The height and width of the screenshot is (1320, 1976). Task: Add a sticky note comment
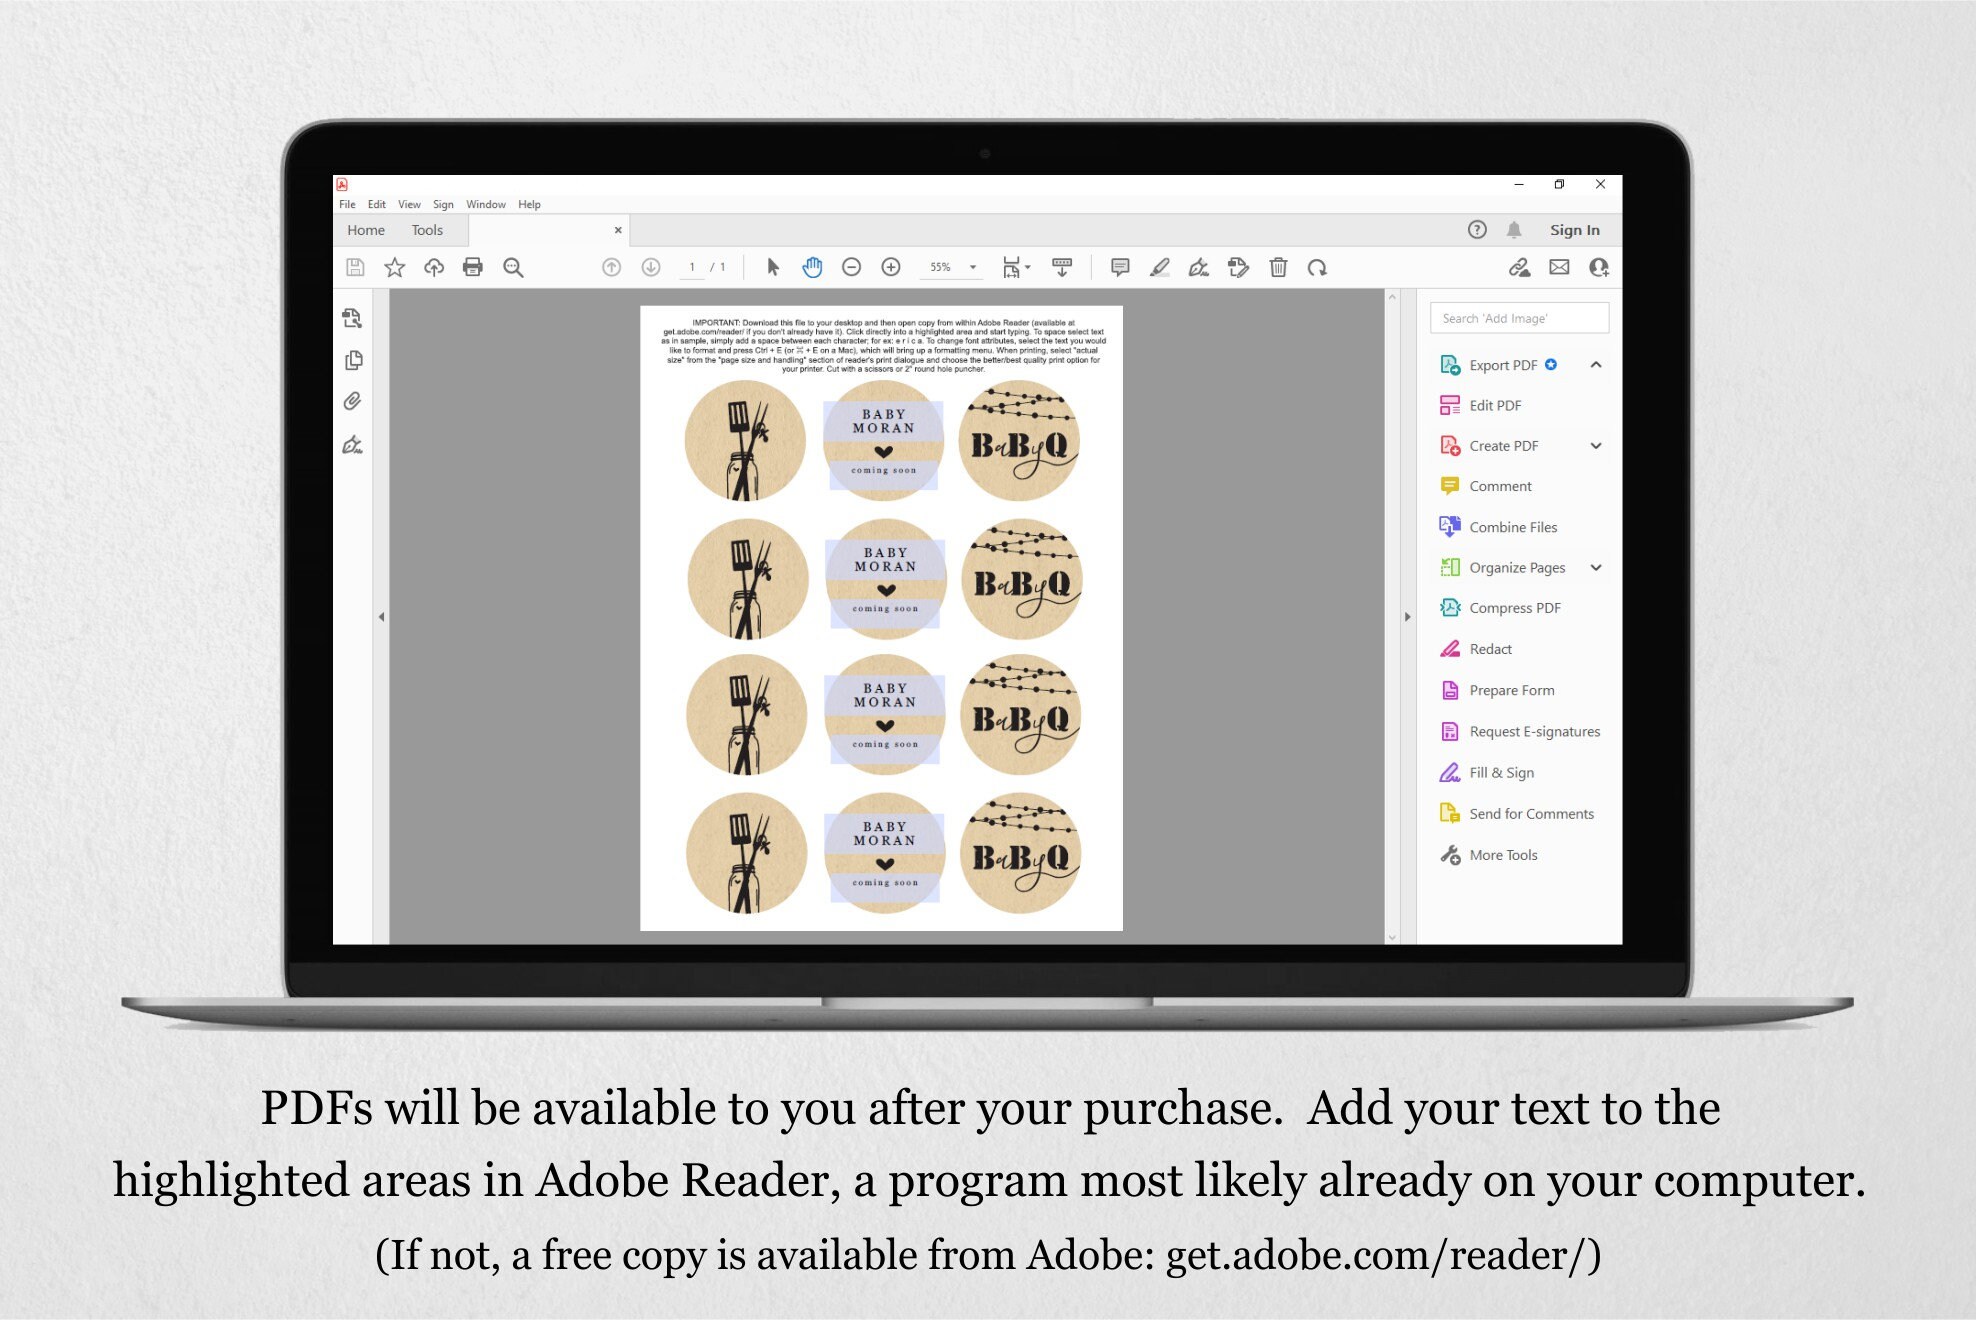pyautogui.click(x=1120, y=267)
